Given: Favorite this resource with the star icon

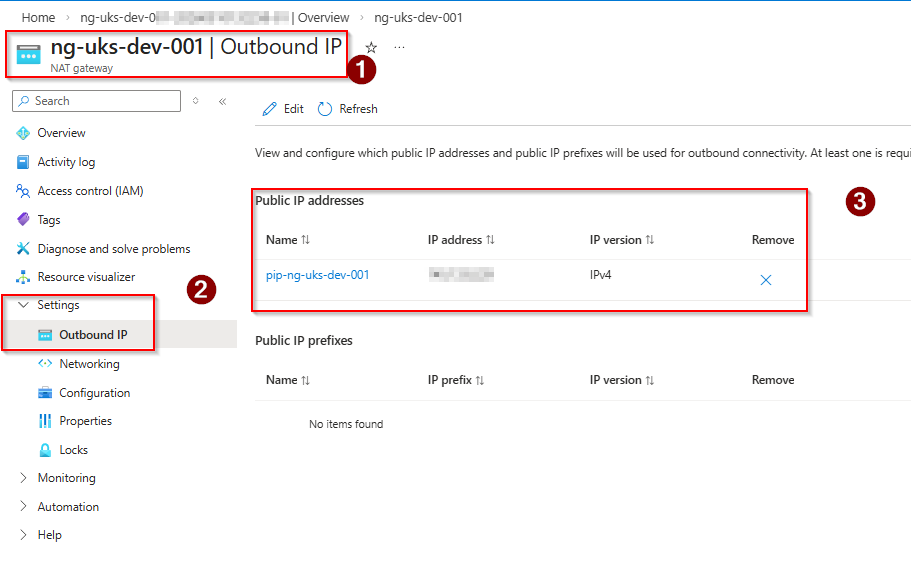Looking at the screenshot, I should (371, 48).
